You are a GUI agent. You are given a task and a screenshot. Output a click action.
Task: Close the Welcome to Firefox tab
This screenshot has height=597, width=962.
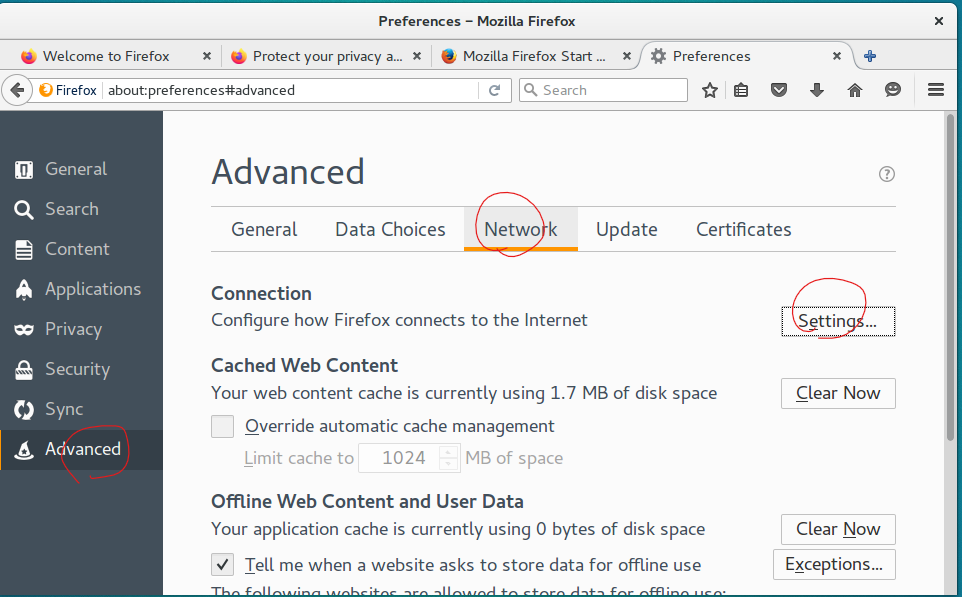tap(207, 56)
